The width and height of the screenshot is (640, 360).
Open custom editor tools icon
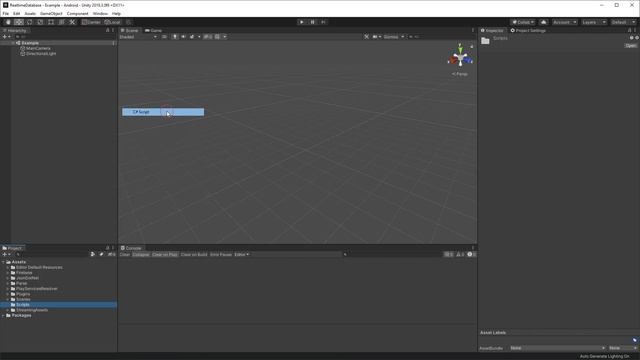[72, 22]
